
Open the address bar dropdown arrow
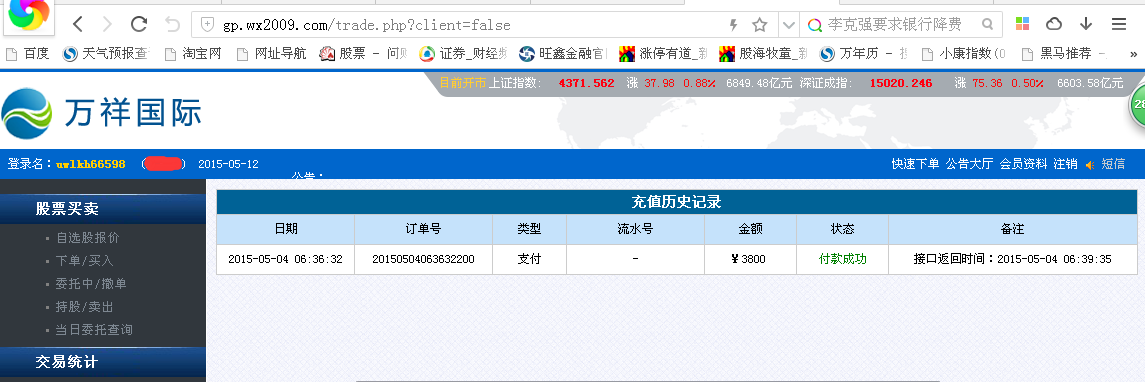pos(789,25)
